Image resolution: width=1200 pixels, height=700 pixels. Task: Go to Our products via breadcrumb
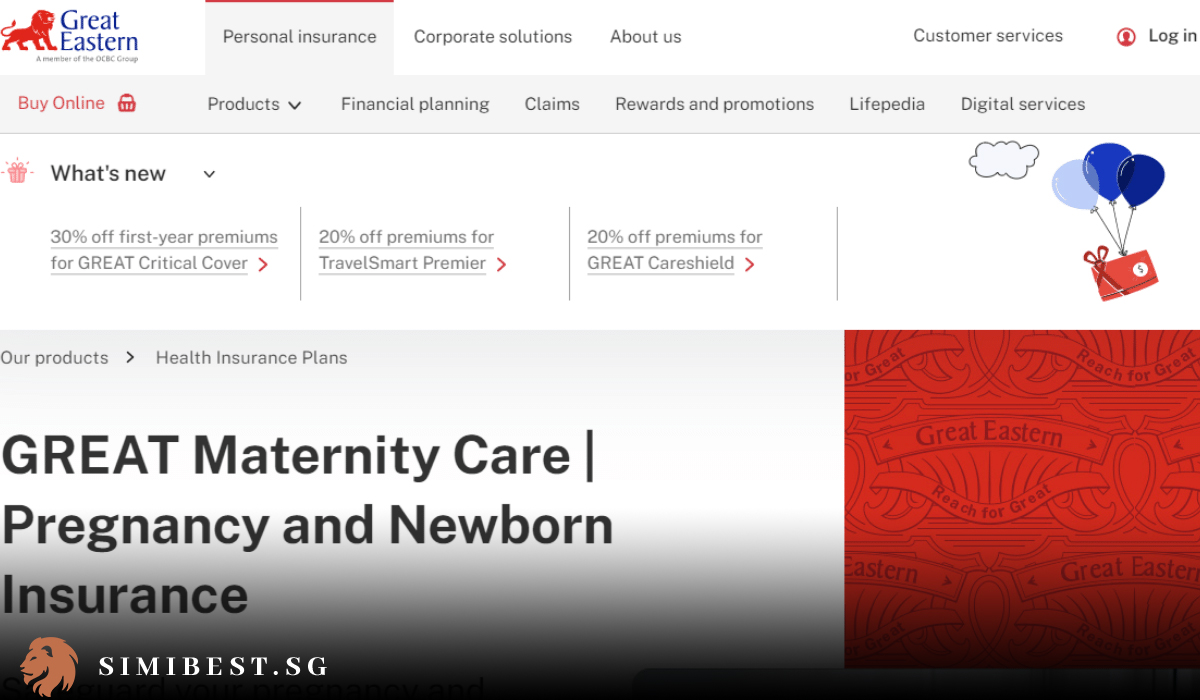(x=55, y=357)
